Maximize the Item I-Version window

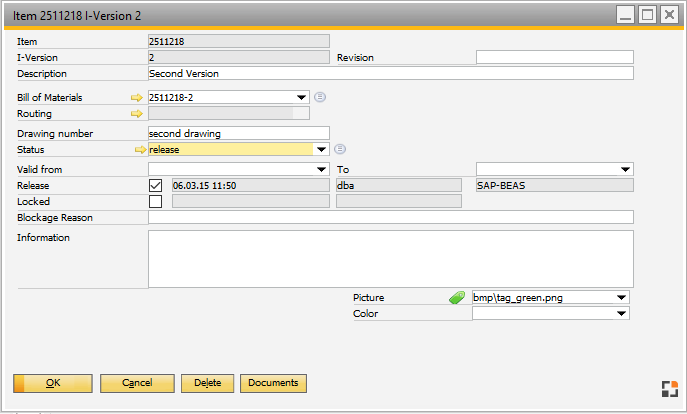pyautogui.click(x=647, y=15)
